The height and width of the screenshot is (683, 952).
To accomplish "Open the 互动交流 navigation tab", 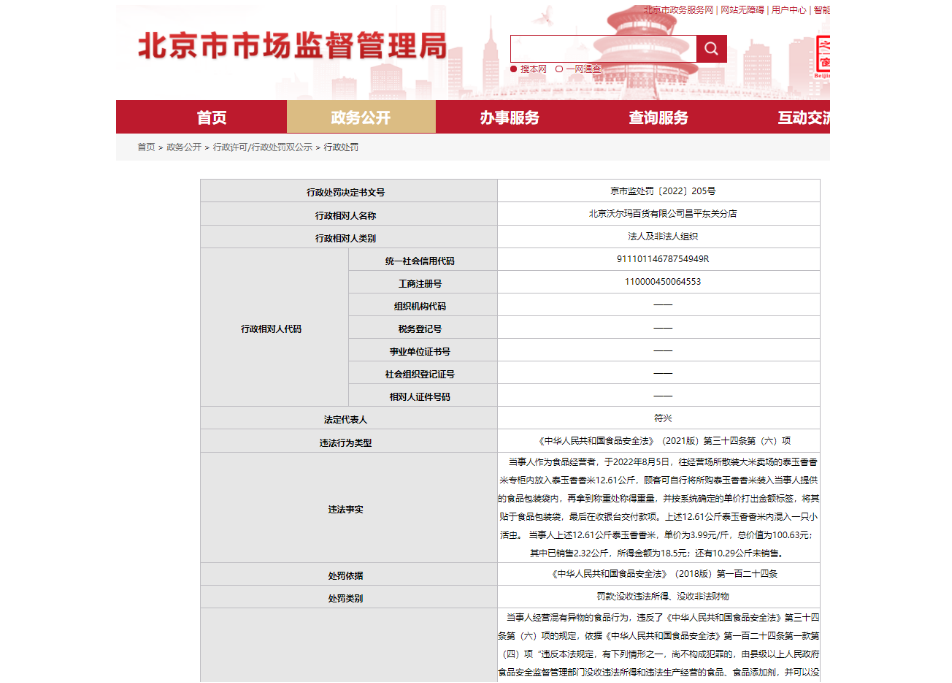I will click(803, 117).
